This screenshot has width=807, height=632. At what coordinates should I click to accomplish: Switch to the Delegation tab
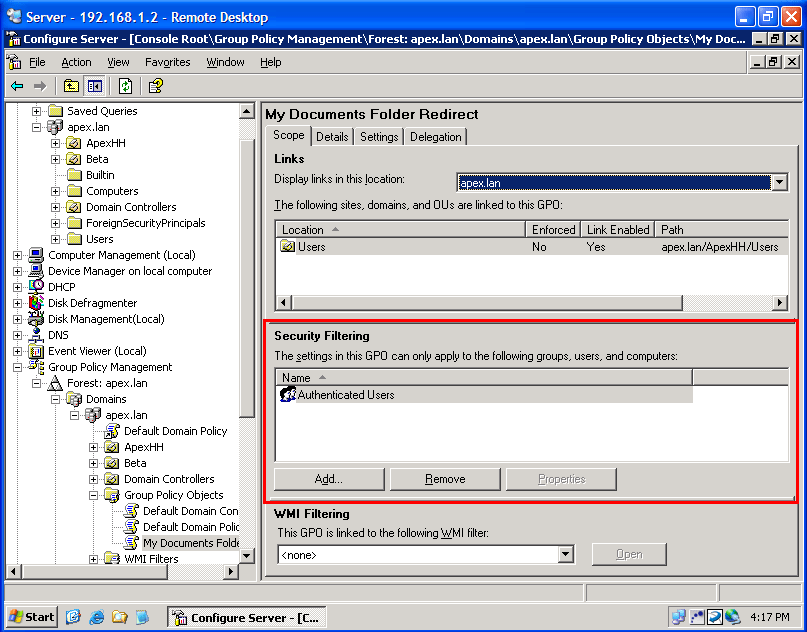[x=435, y=137]
